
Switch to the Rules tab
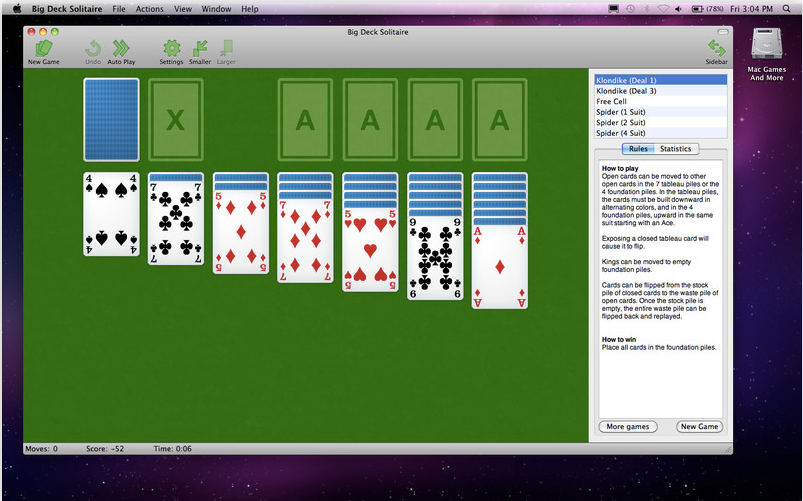(x=638, y=149)
